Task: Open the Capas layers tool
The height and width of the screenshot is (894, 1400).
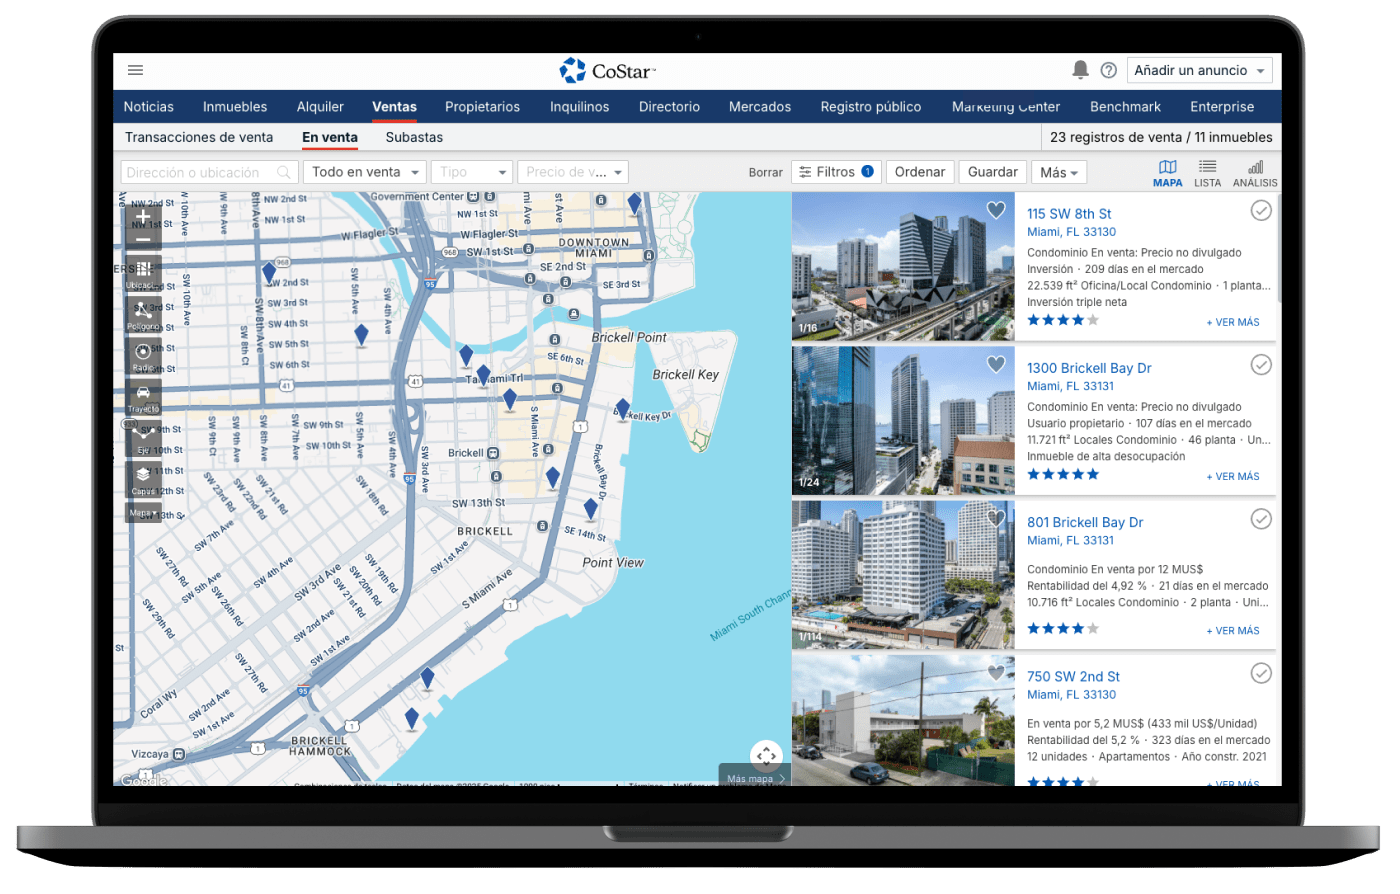Action: tap(143, 476)
